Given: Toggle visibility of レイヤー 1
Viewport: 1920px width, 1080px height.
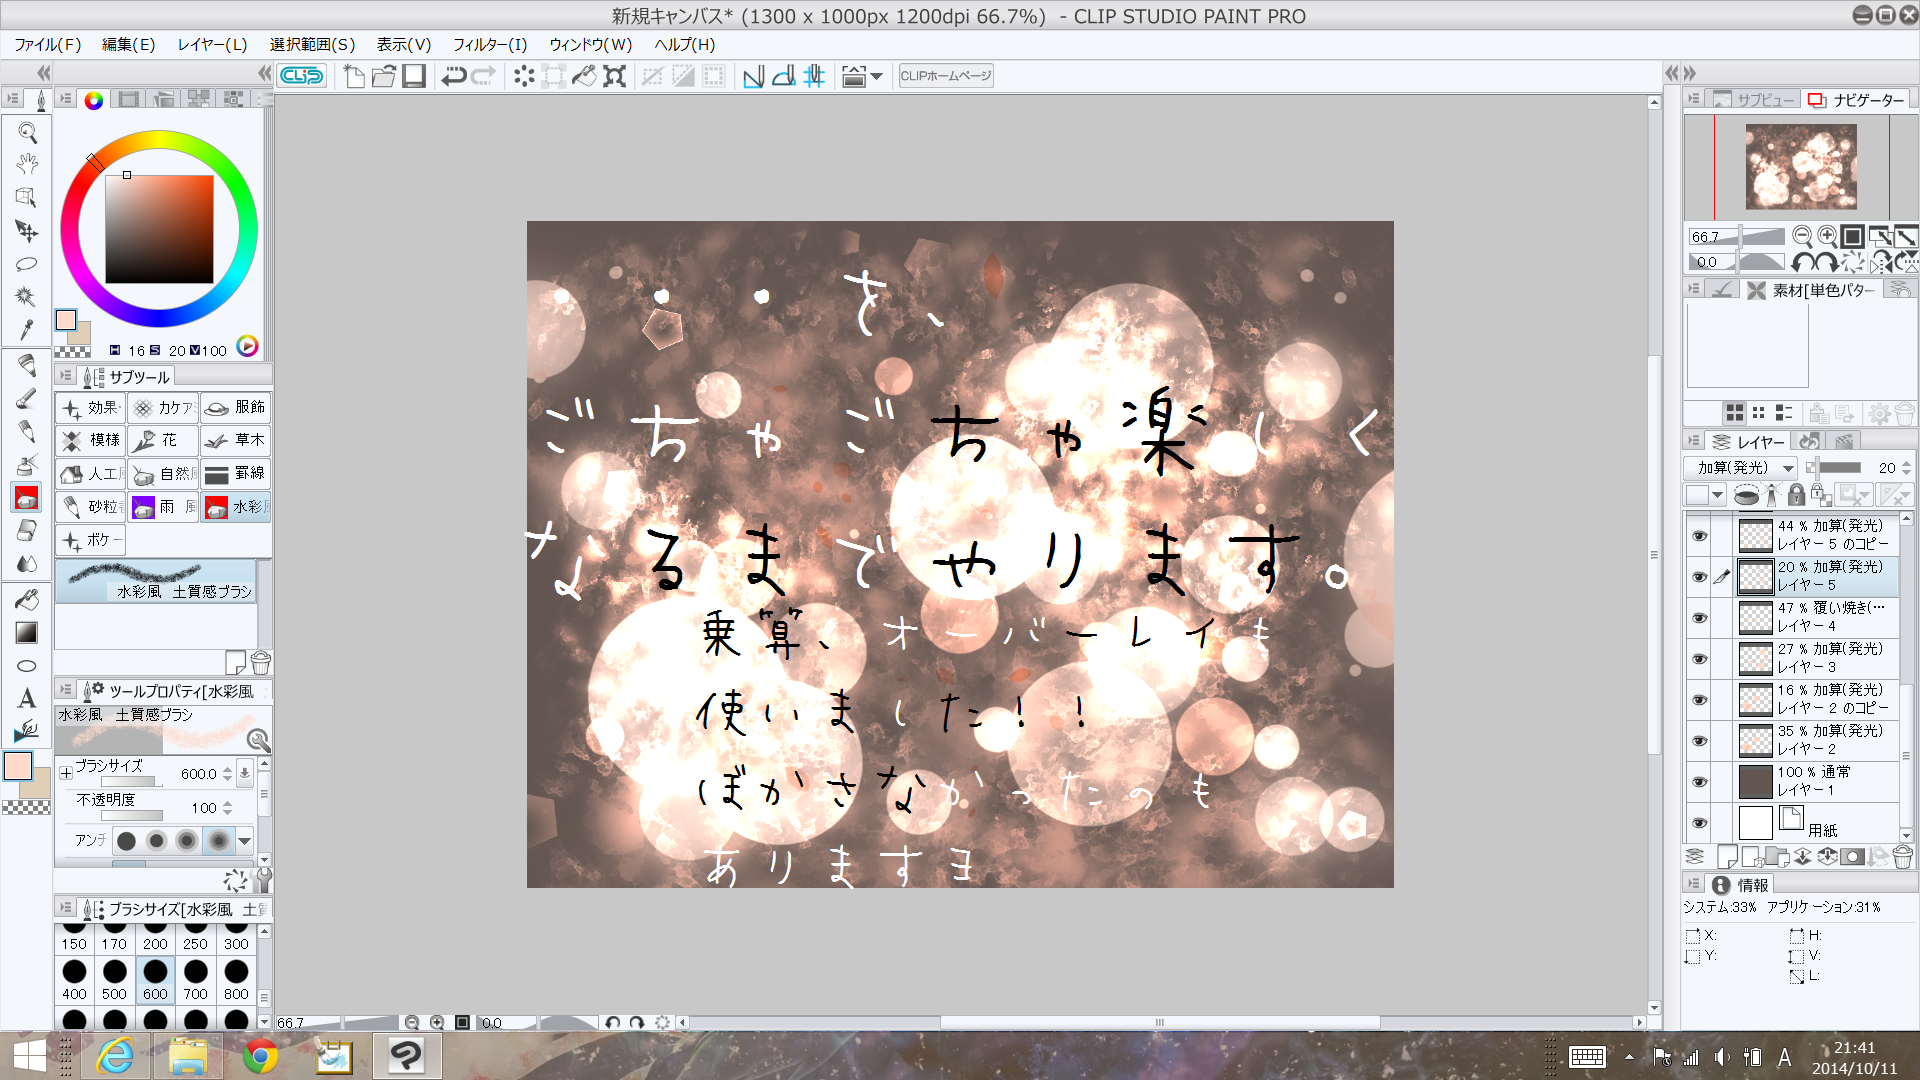Looking at the screenshot, I should [x=1699, y=782].
